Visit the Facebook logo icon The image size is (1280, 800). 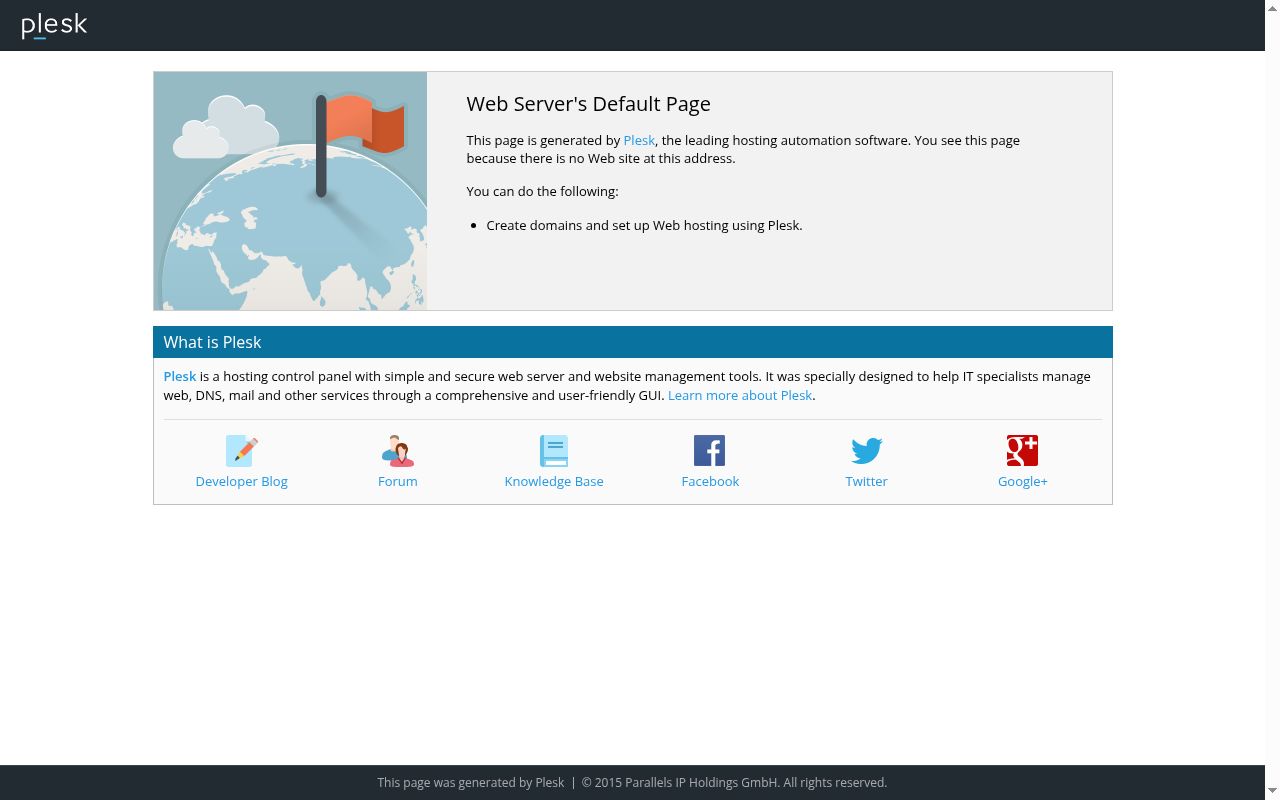tap(710, 451)
